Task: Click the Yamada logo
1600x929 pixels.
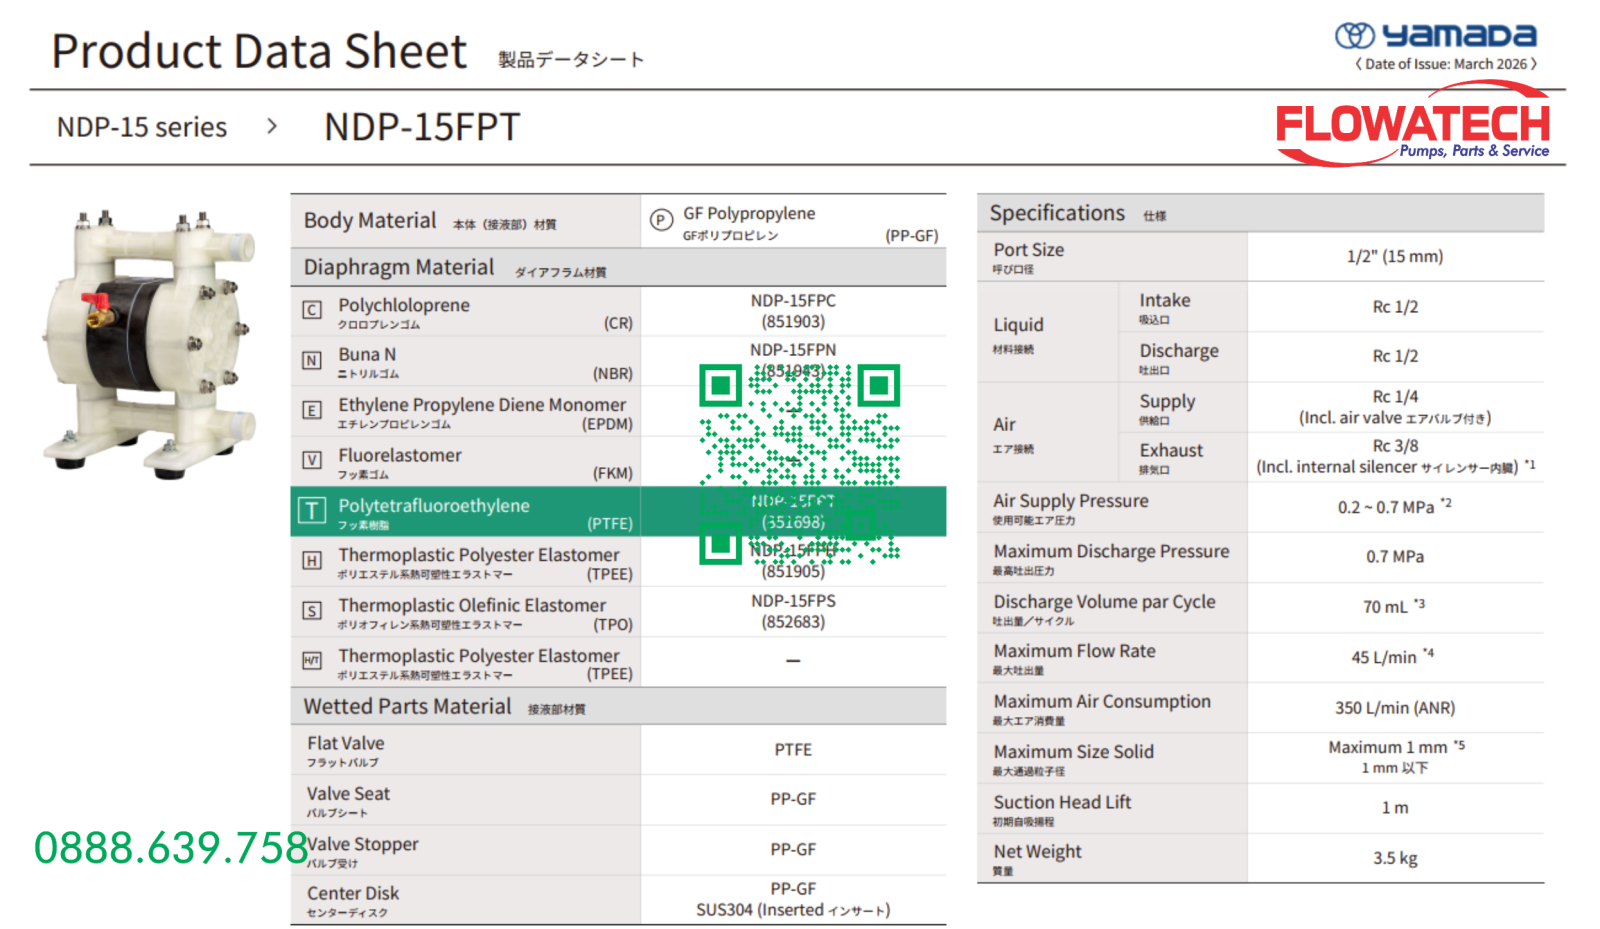Action: click(1435, 36)
